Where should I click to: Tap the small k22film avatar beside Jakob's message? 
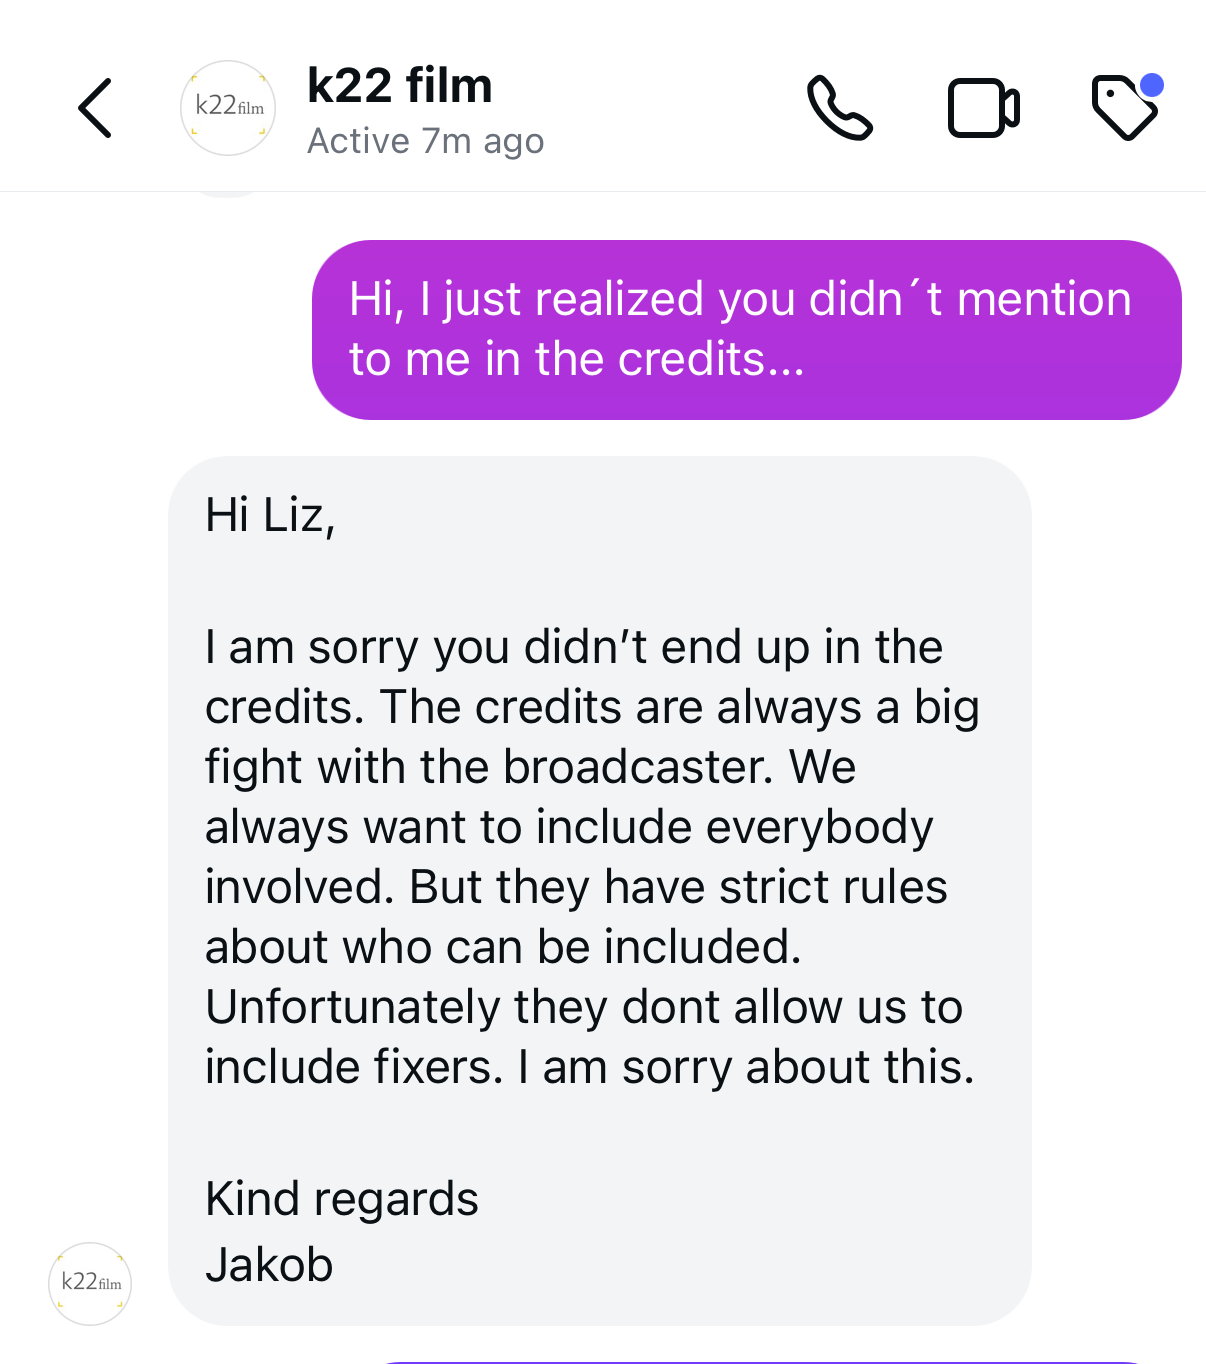(x=90, y=1283)
